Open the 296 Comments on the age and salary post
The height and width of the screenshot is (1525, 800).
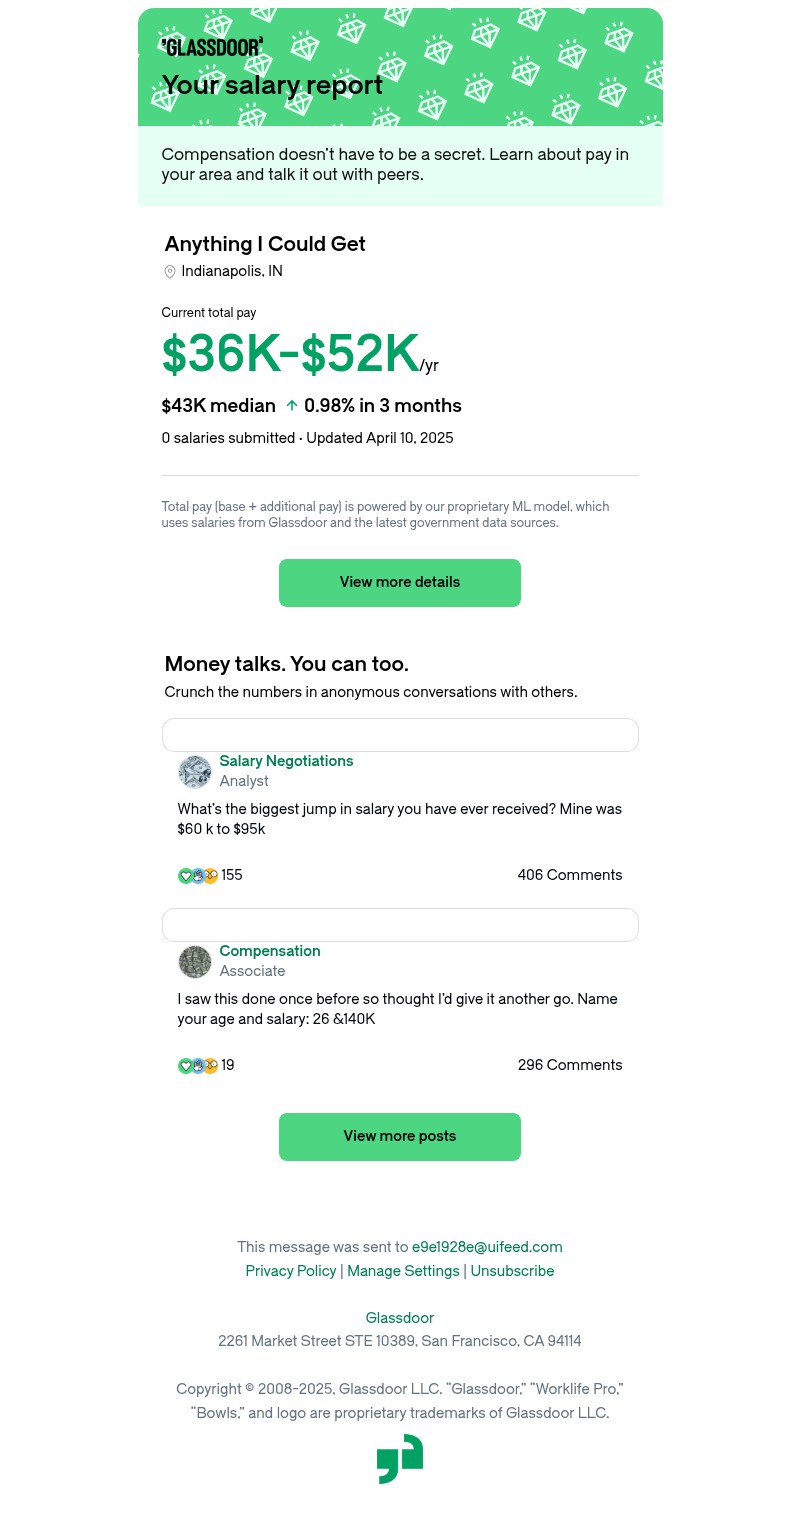pos(570,1065)
